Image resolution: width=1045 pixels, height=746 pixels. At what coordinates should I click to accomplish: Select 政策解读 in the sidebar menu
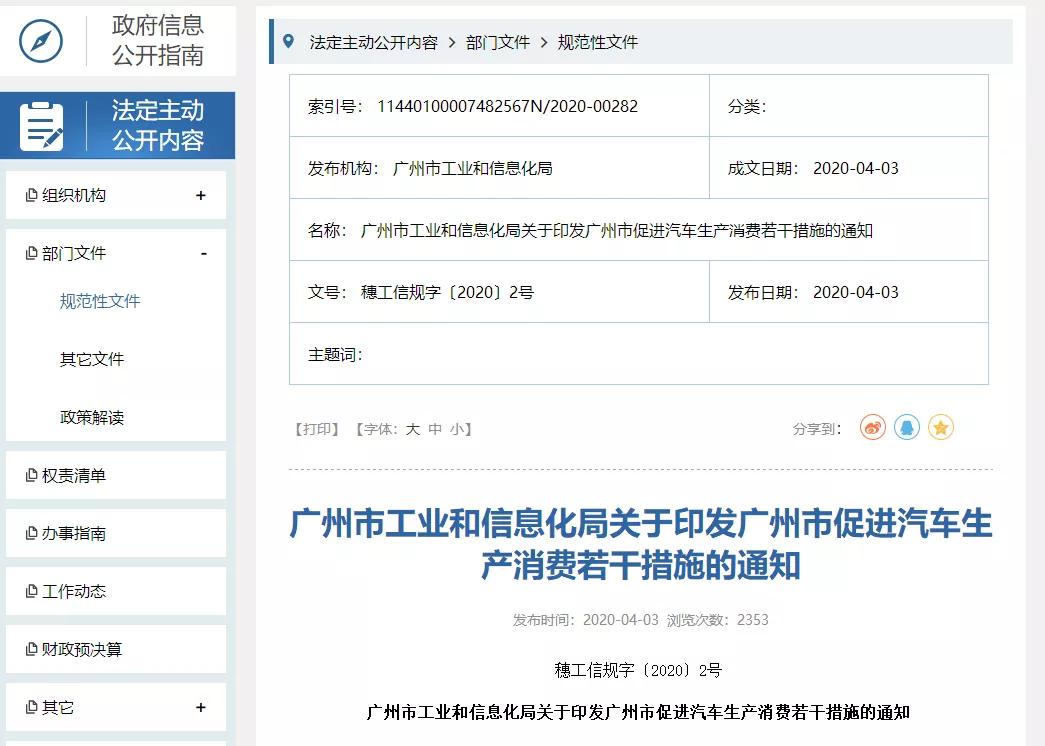91,418
